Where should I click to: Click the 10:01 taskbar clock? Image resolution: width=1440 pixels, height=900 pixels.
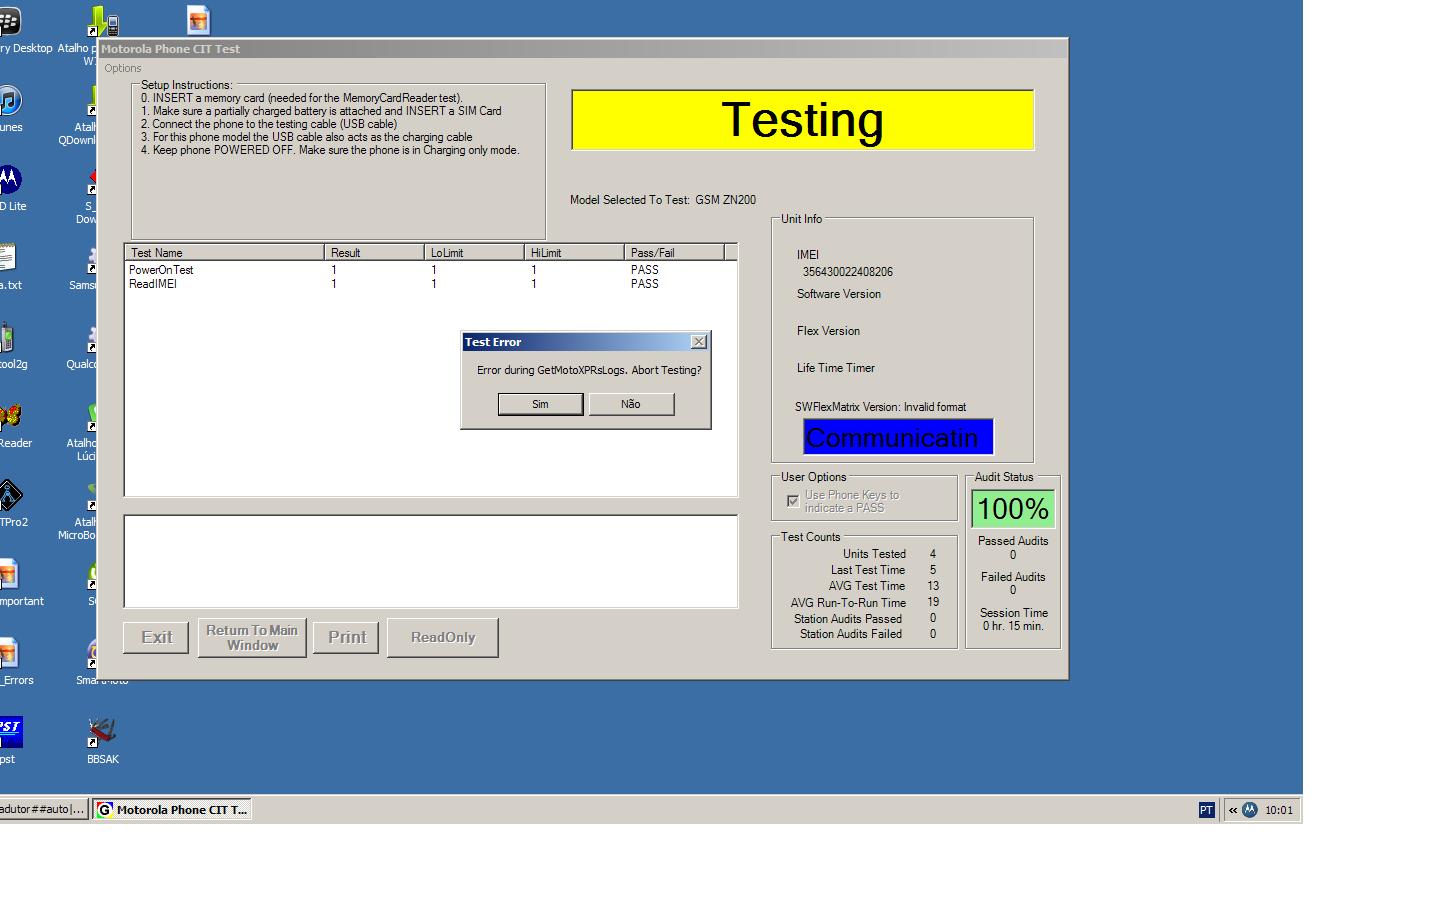1279,810
